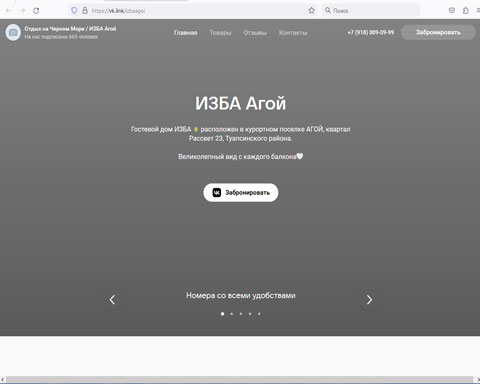This screenshot has height=384, width=480.
Task: Open Отдых на Черном Море / ИЗБА Агой title
Action: pyautogui.click(x=70, y=29)
